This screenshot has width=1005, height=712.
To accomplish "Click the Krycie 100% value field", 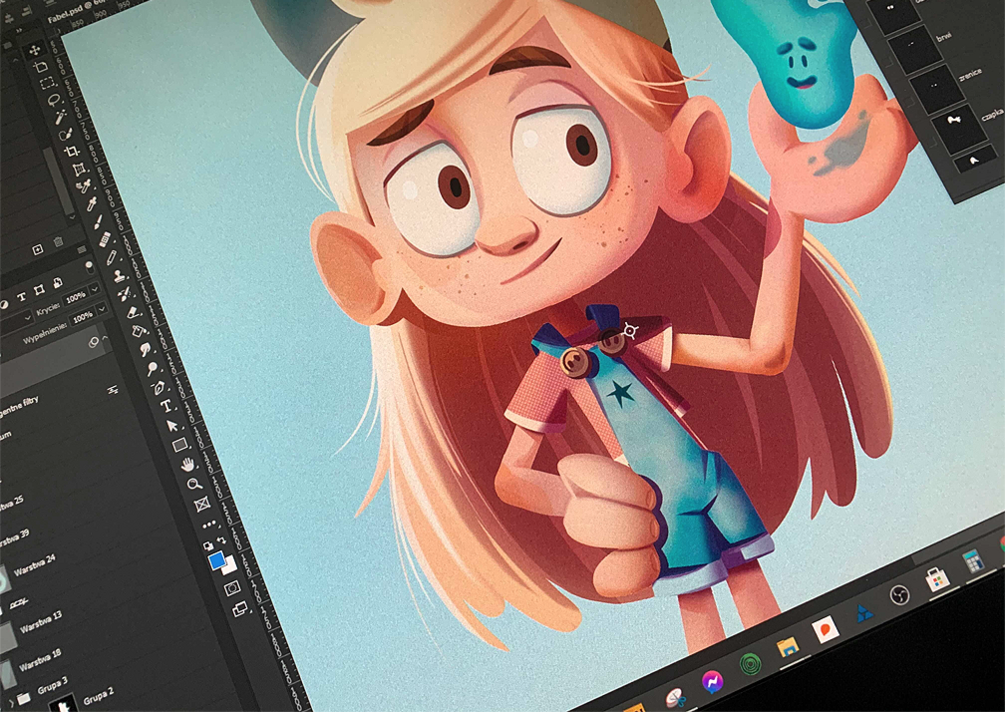I will point(76,297).
